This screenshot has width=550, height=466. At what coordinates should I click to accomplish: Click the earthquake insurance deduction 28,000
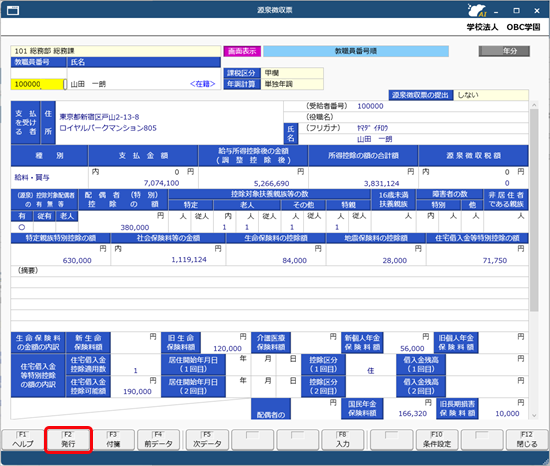pyautogui.click(x=395, y=261)
